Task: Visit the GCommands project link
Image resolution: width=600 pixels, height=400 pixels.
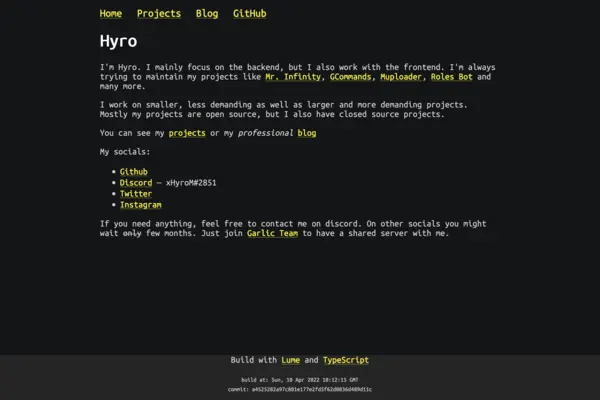Action: coord(351,77)
